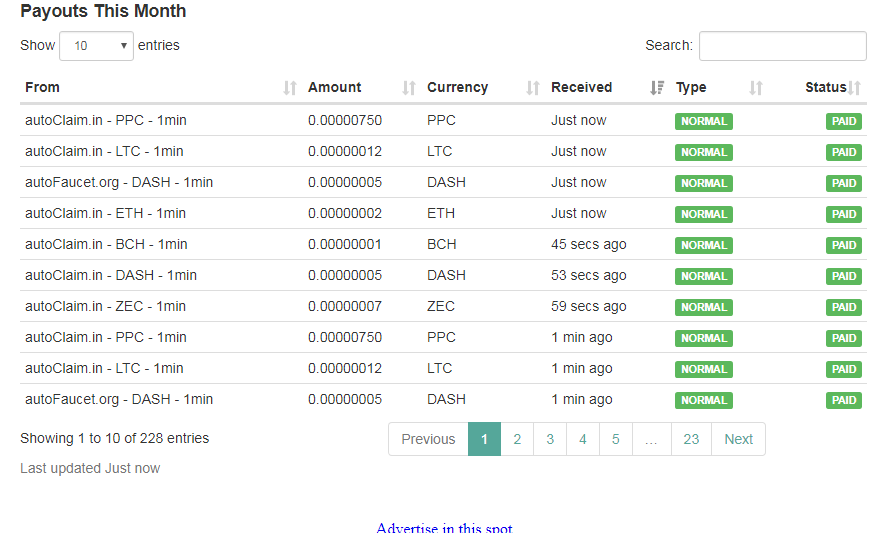Screen dimensions: 893x533
Task: Click the Next page button
Action: (x=738, y=439)
